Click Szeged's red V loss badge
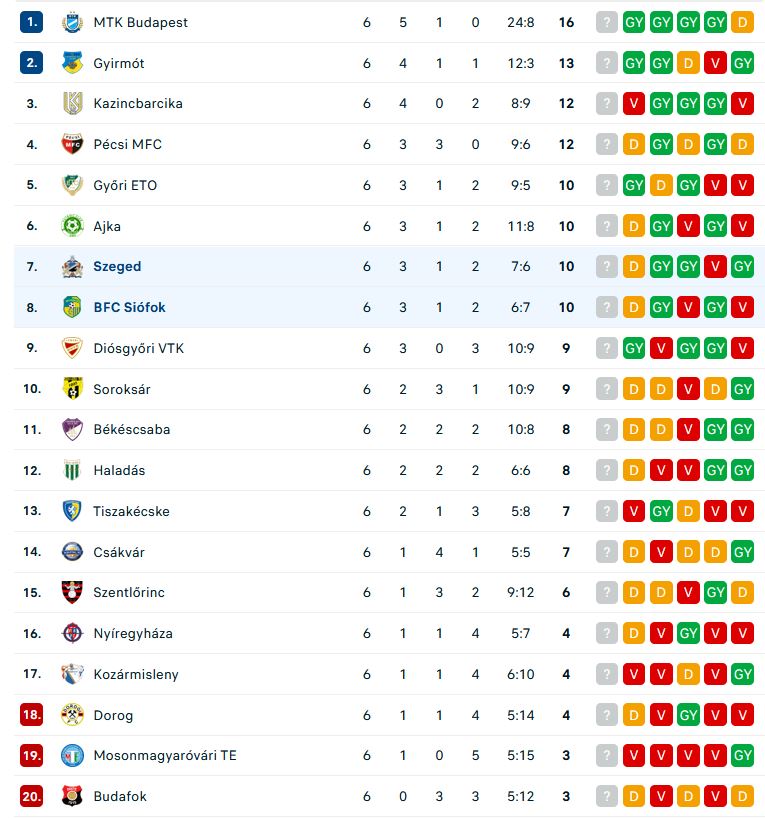765x819 pixels. pos(715,266)
